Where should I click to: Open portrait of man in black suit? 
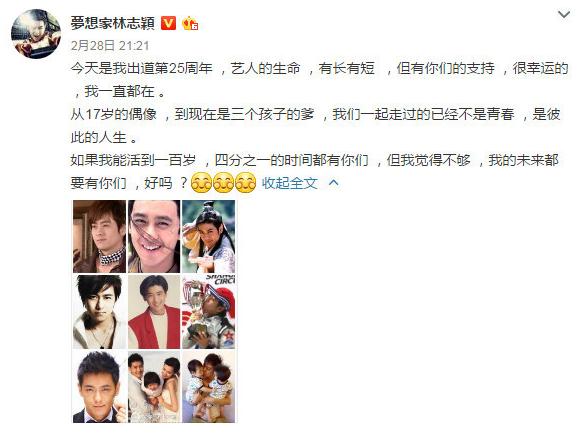tap(99, 387)
